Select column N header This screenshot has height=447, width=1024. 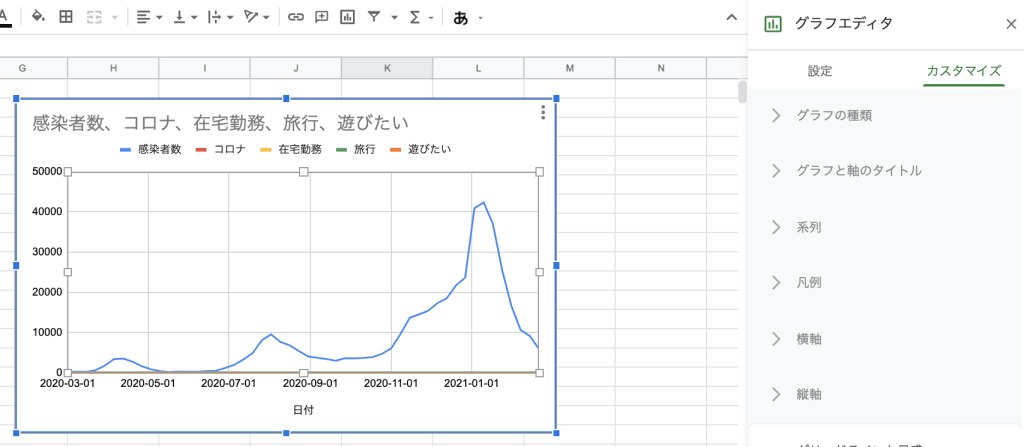[661, 68]
